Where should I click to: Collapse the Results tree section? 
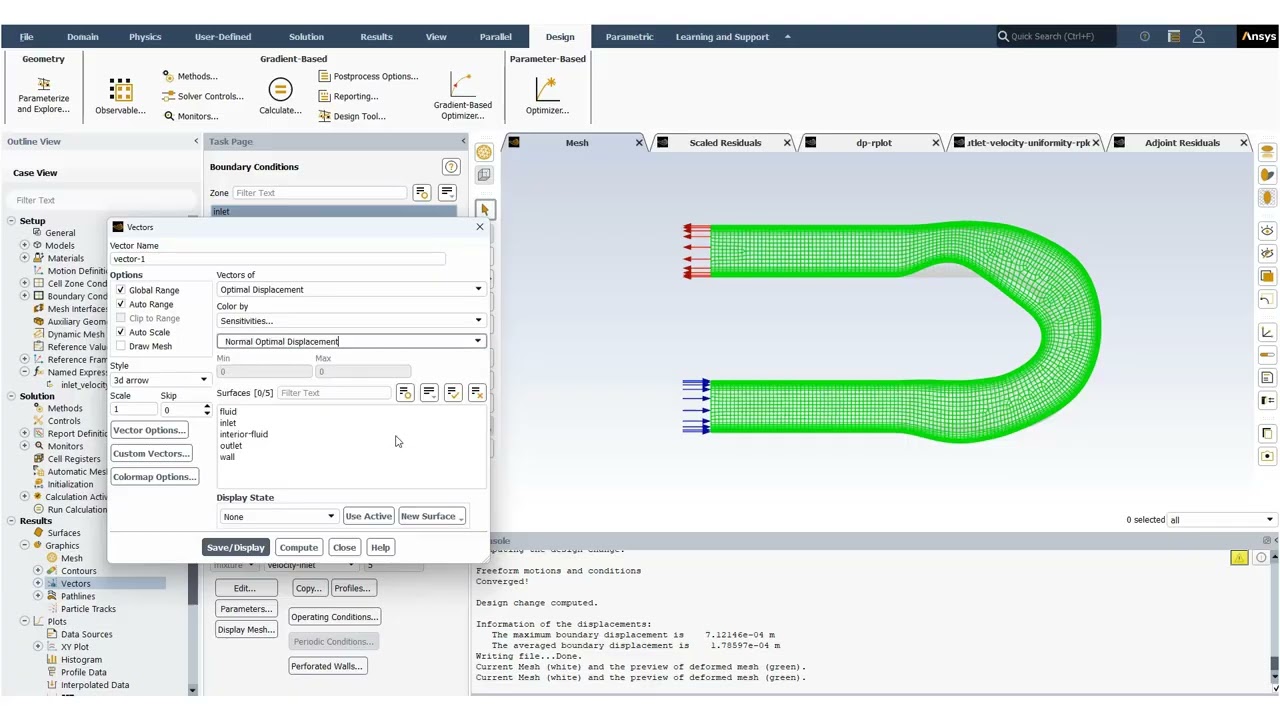tap(11, 521)
